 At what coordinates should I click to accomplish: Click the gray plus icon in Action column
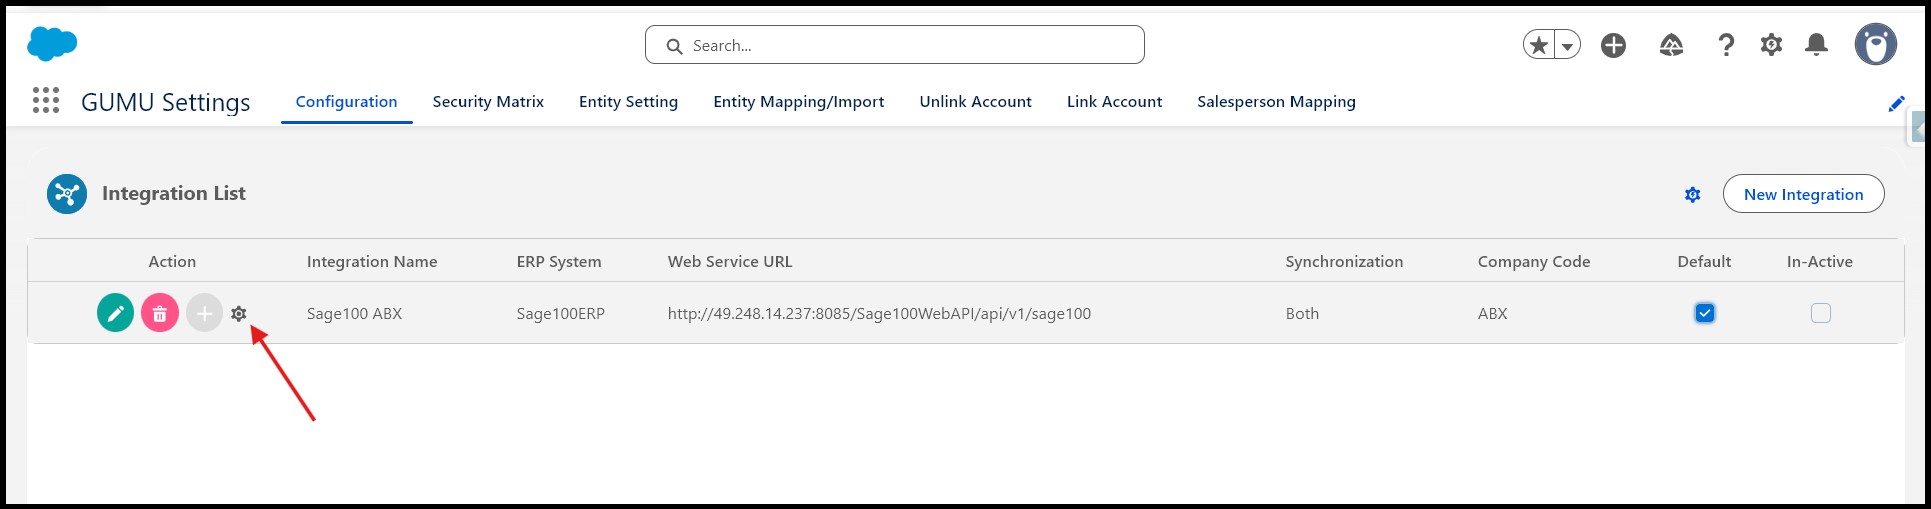click(x=204, y=313)
